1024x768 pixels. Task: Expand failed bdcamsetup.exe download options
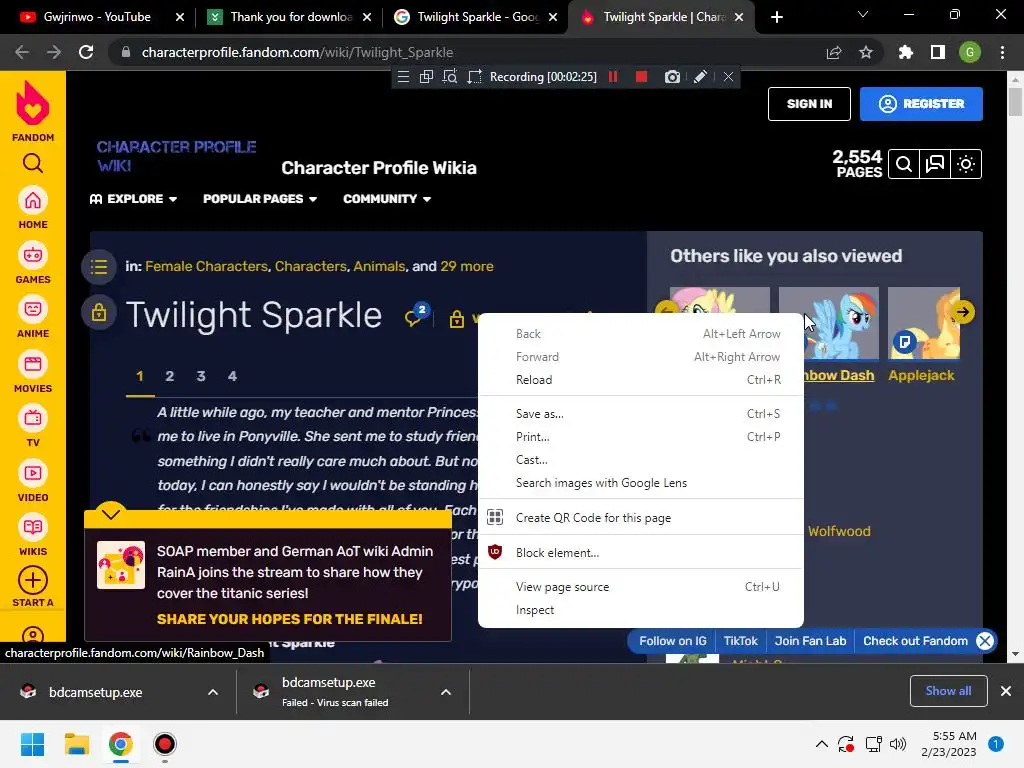(x=446, y=692)
